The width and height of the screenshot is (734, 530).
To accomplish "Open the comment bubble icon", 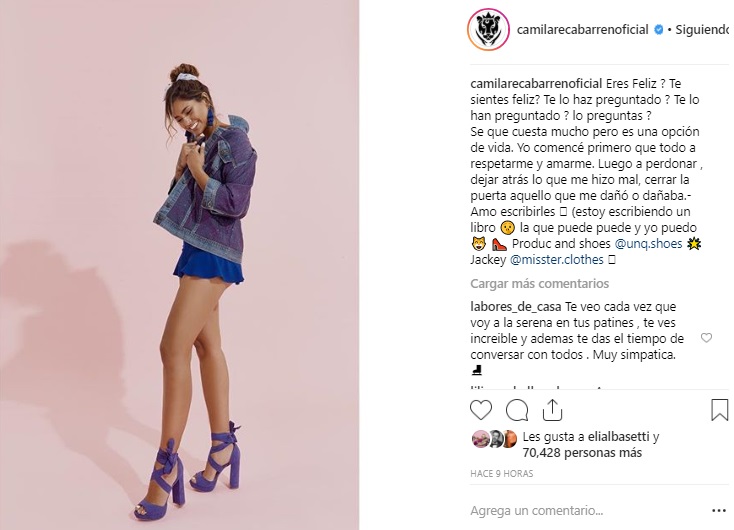I will point(517,411).
